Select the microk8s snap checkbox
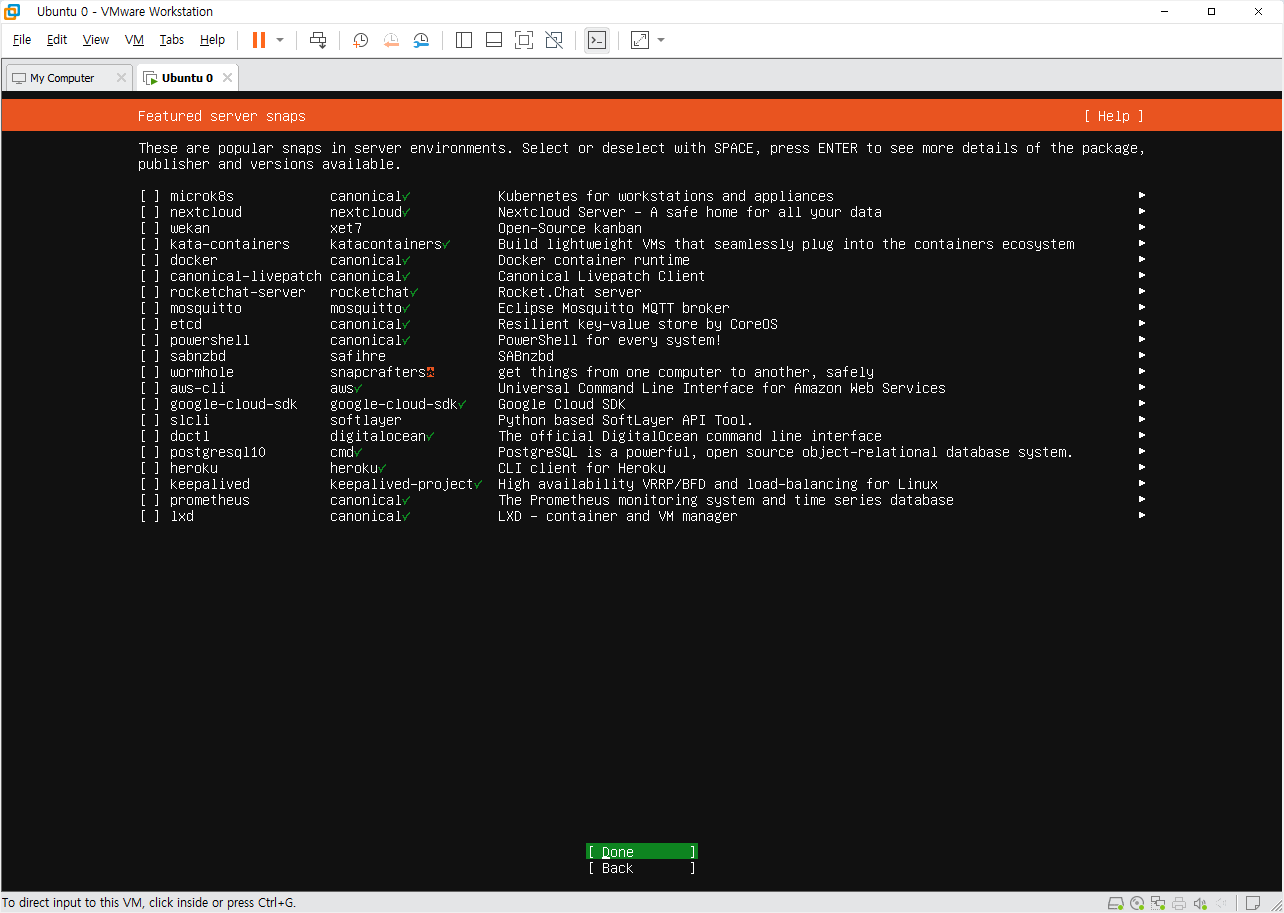The height and width of the screenshot is (913, 1284). [x=150, y=196]
